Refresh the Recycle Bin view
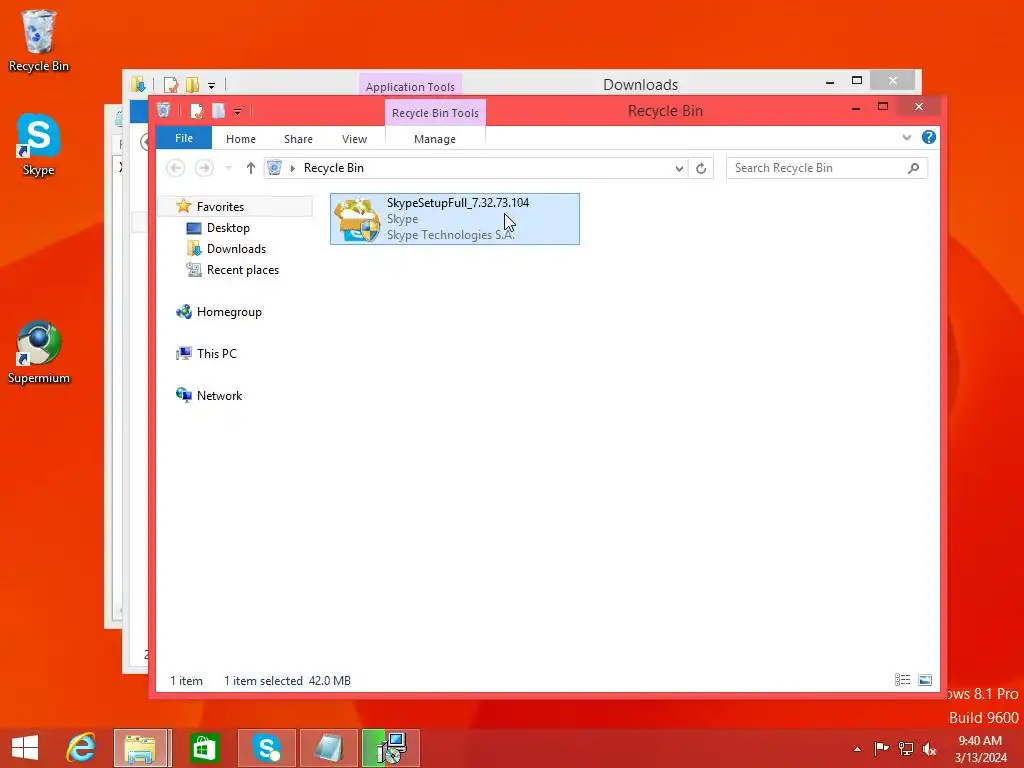The height and width of the screenshot is (768, 1024). pos(701,168)
